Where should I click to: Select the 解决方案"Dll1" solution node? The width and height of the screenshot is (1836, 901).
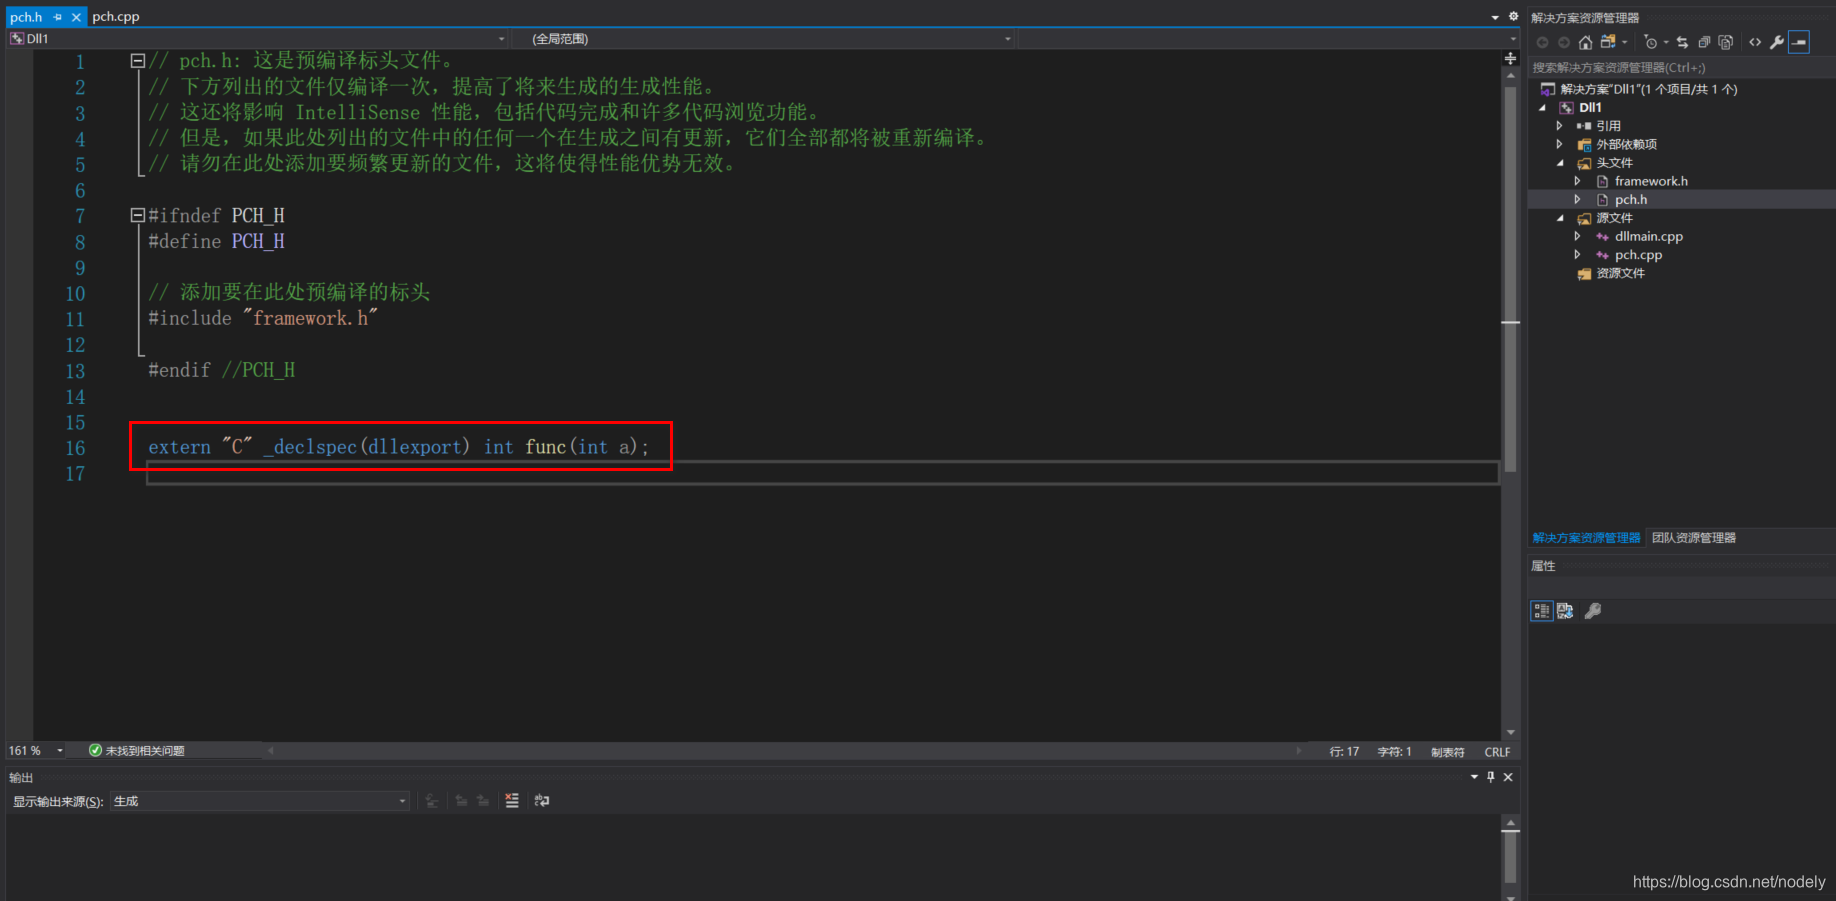tap(1648, 89)
